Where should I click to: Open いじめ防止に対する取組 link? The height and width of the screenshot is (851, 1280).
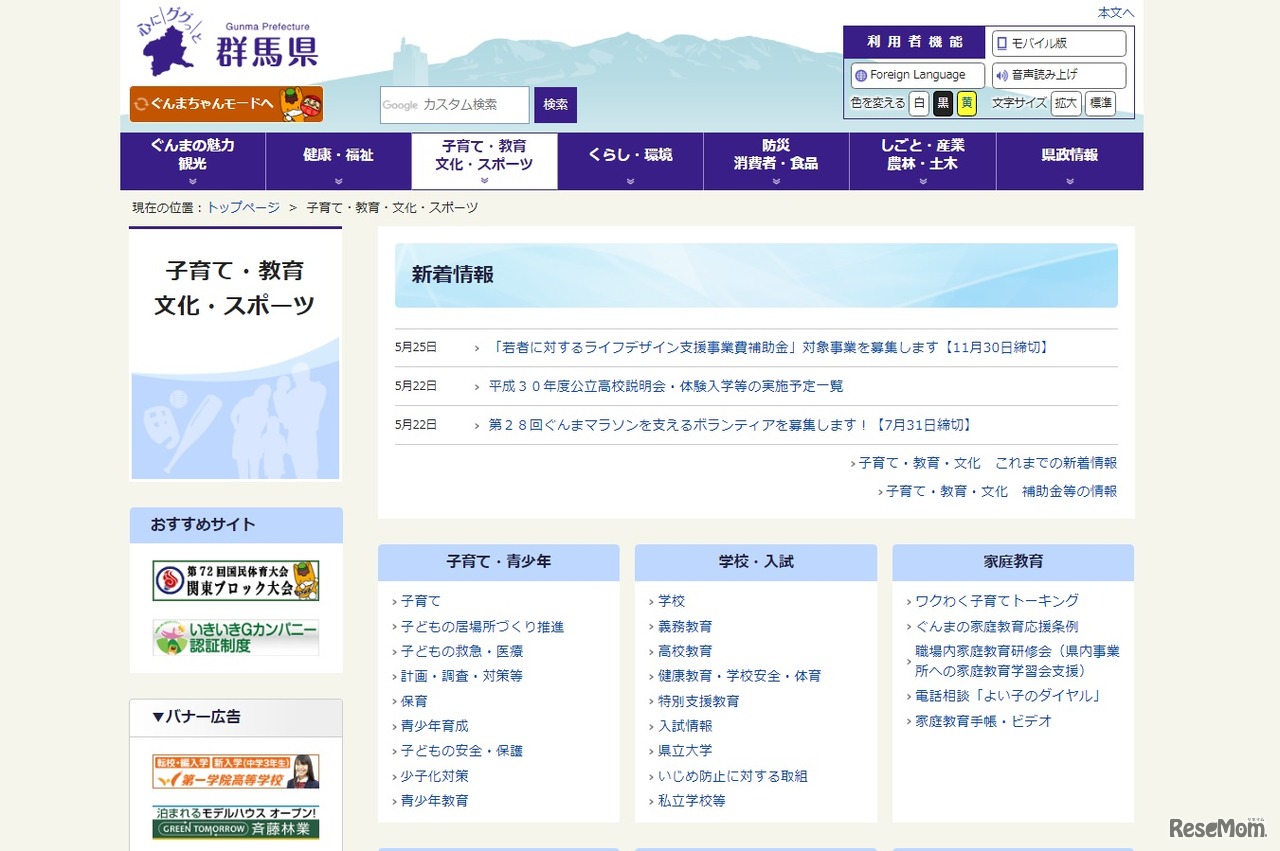(733, 776)
